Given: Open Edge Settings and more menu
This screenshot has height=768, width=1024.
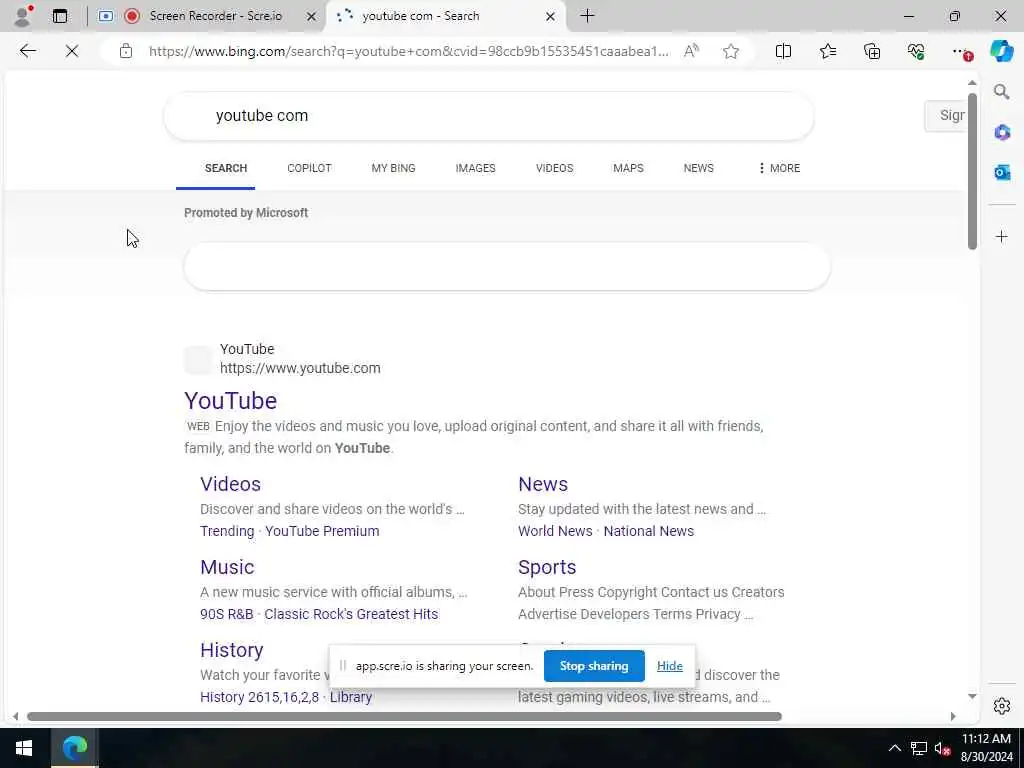Looking at the screenshot, I should (961, 51).
